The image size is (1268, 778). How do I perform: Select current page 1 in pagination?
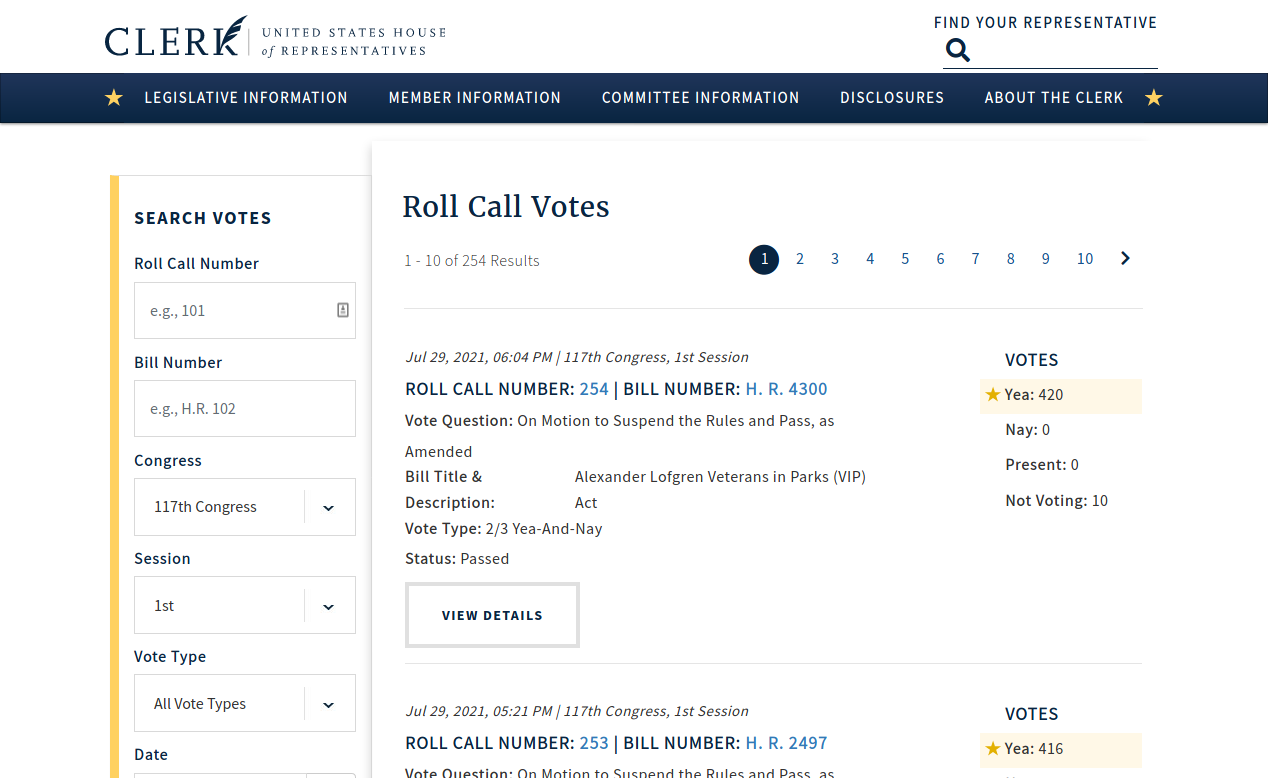coord(764,260)
